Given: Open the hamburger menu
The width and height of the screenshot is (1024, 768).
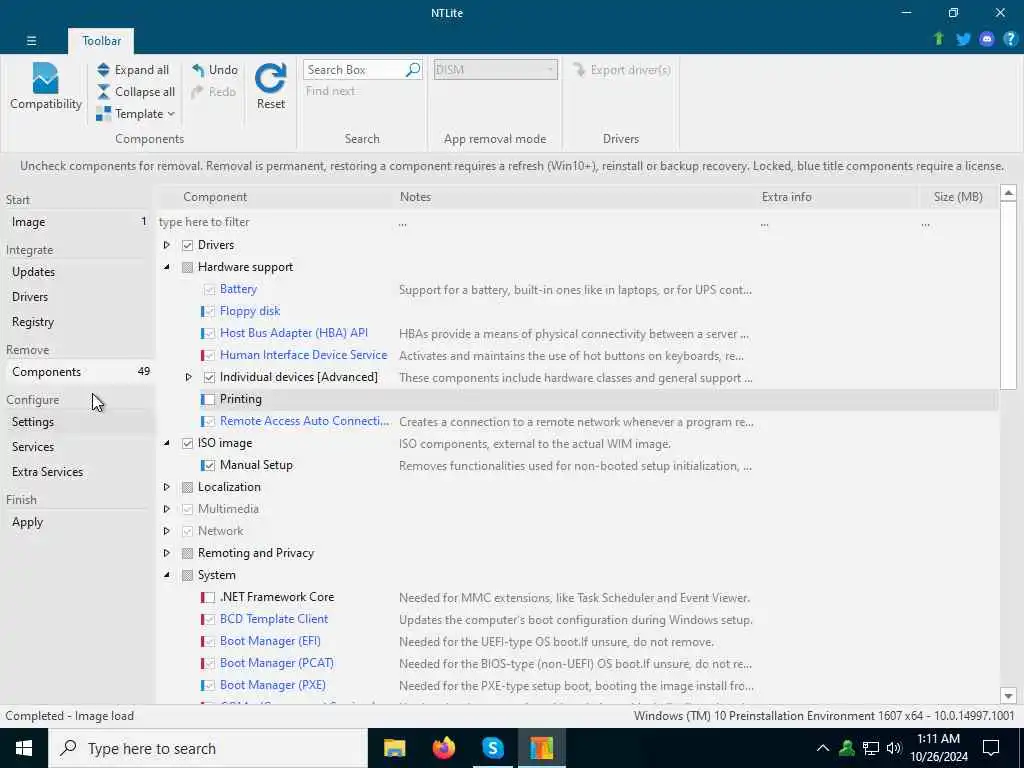Looking at the screenshot, I should point(31,40).
